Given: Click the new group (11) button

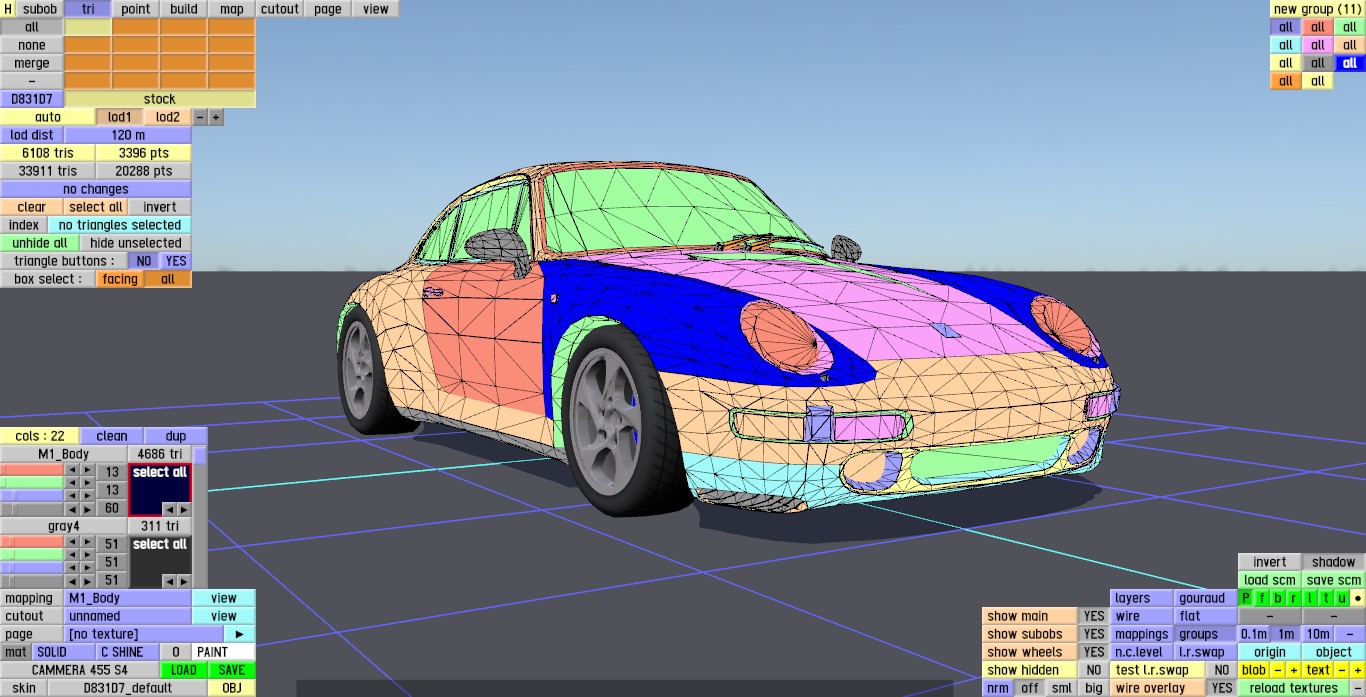Looking at the screenshot, I should point(1318,9).
